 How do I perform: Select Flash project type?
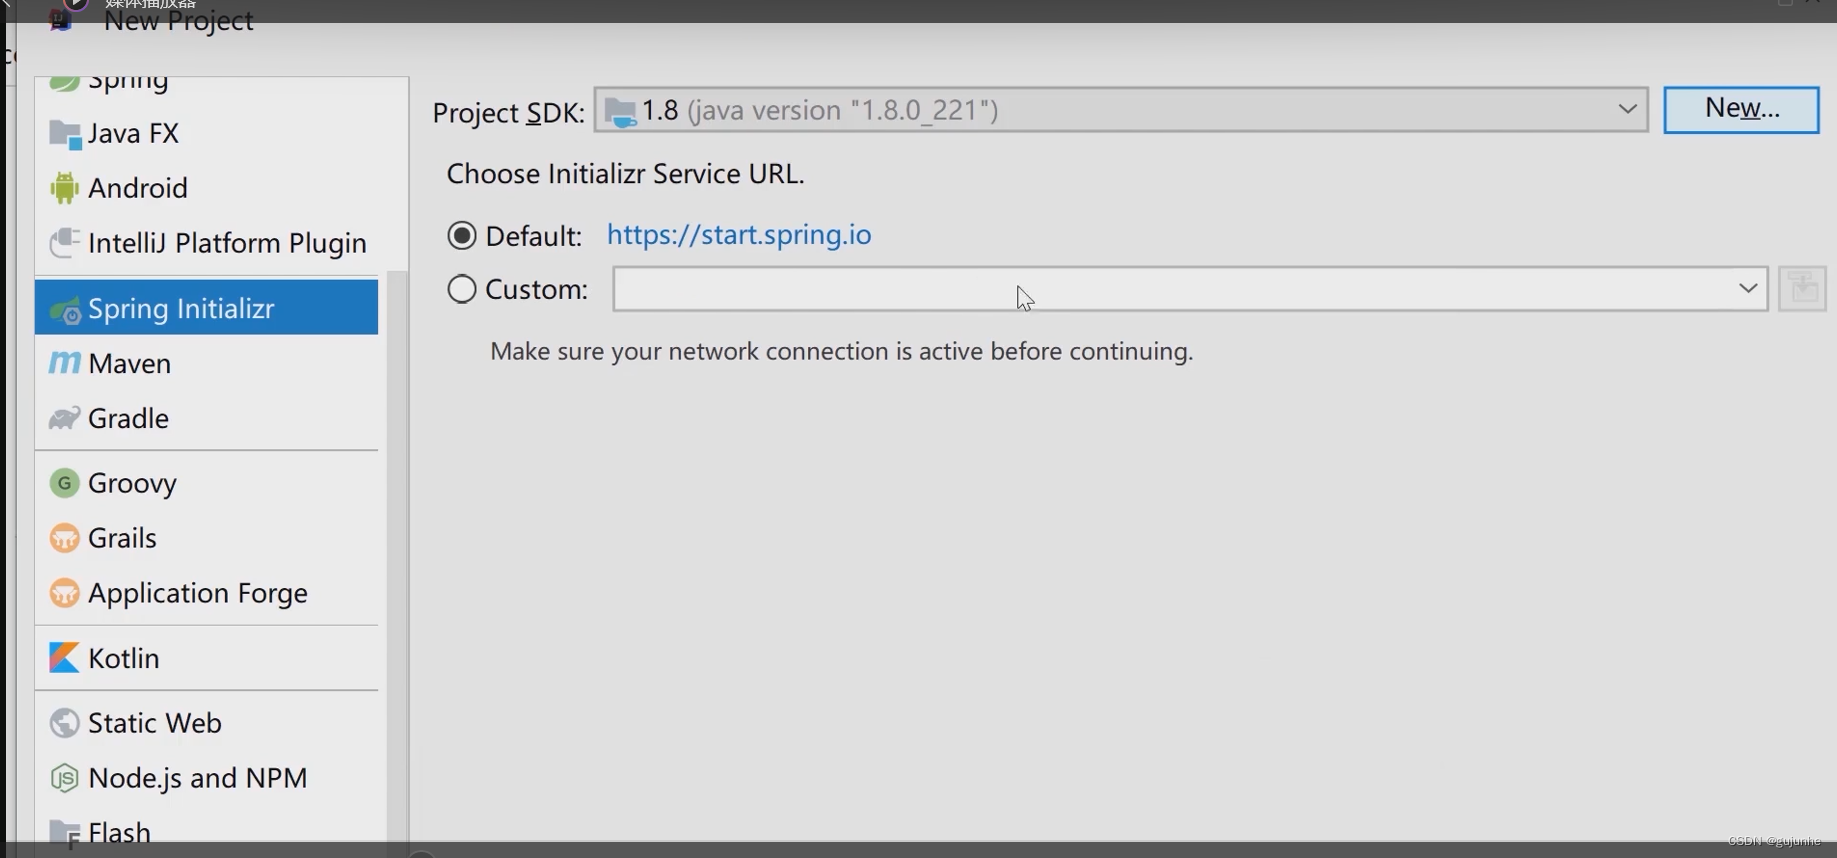tap(206, 833)
